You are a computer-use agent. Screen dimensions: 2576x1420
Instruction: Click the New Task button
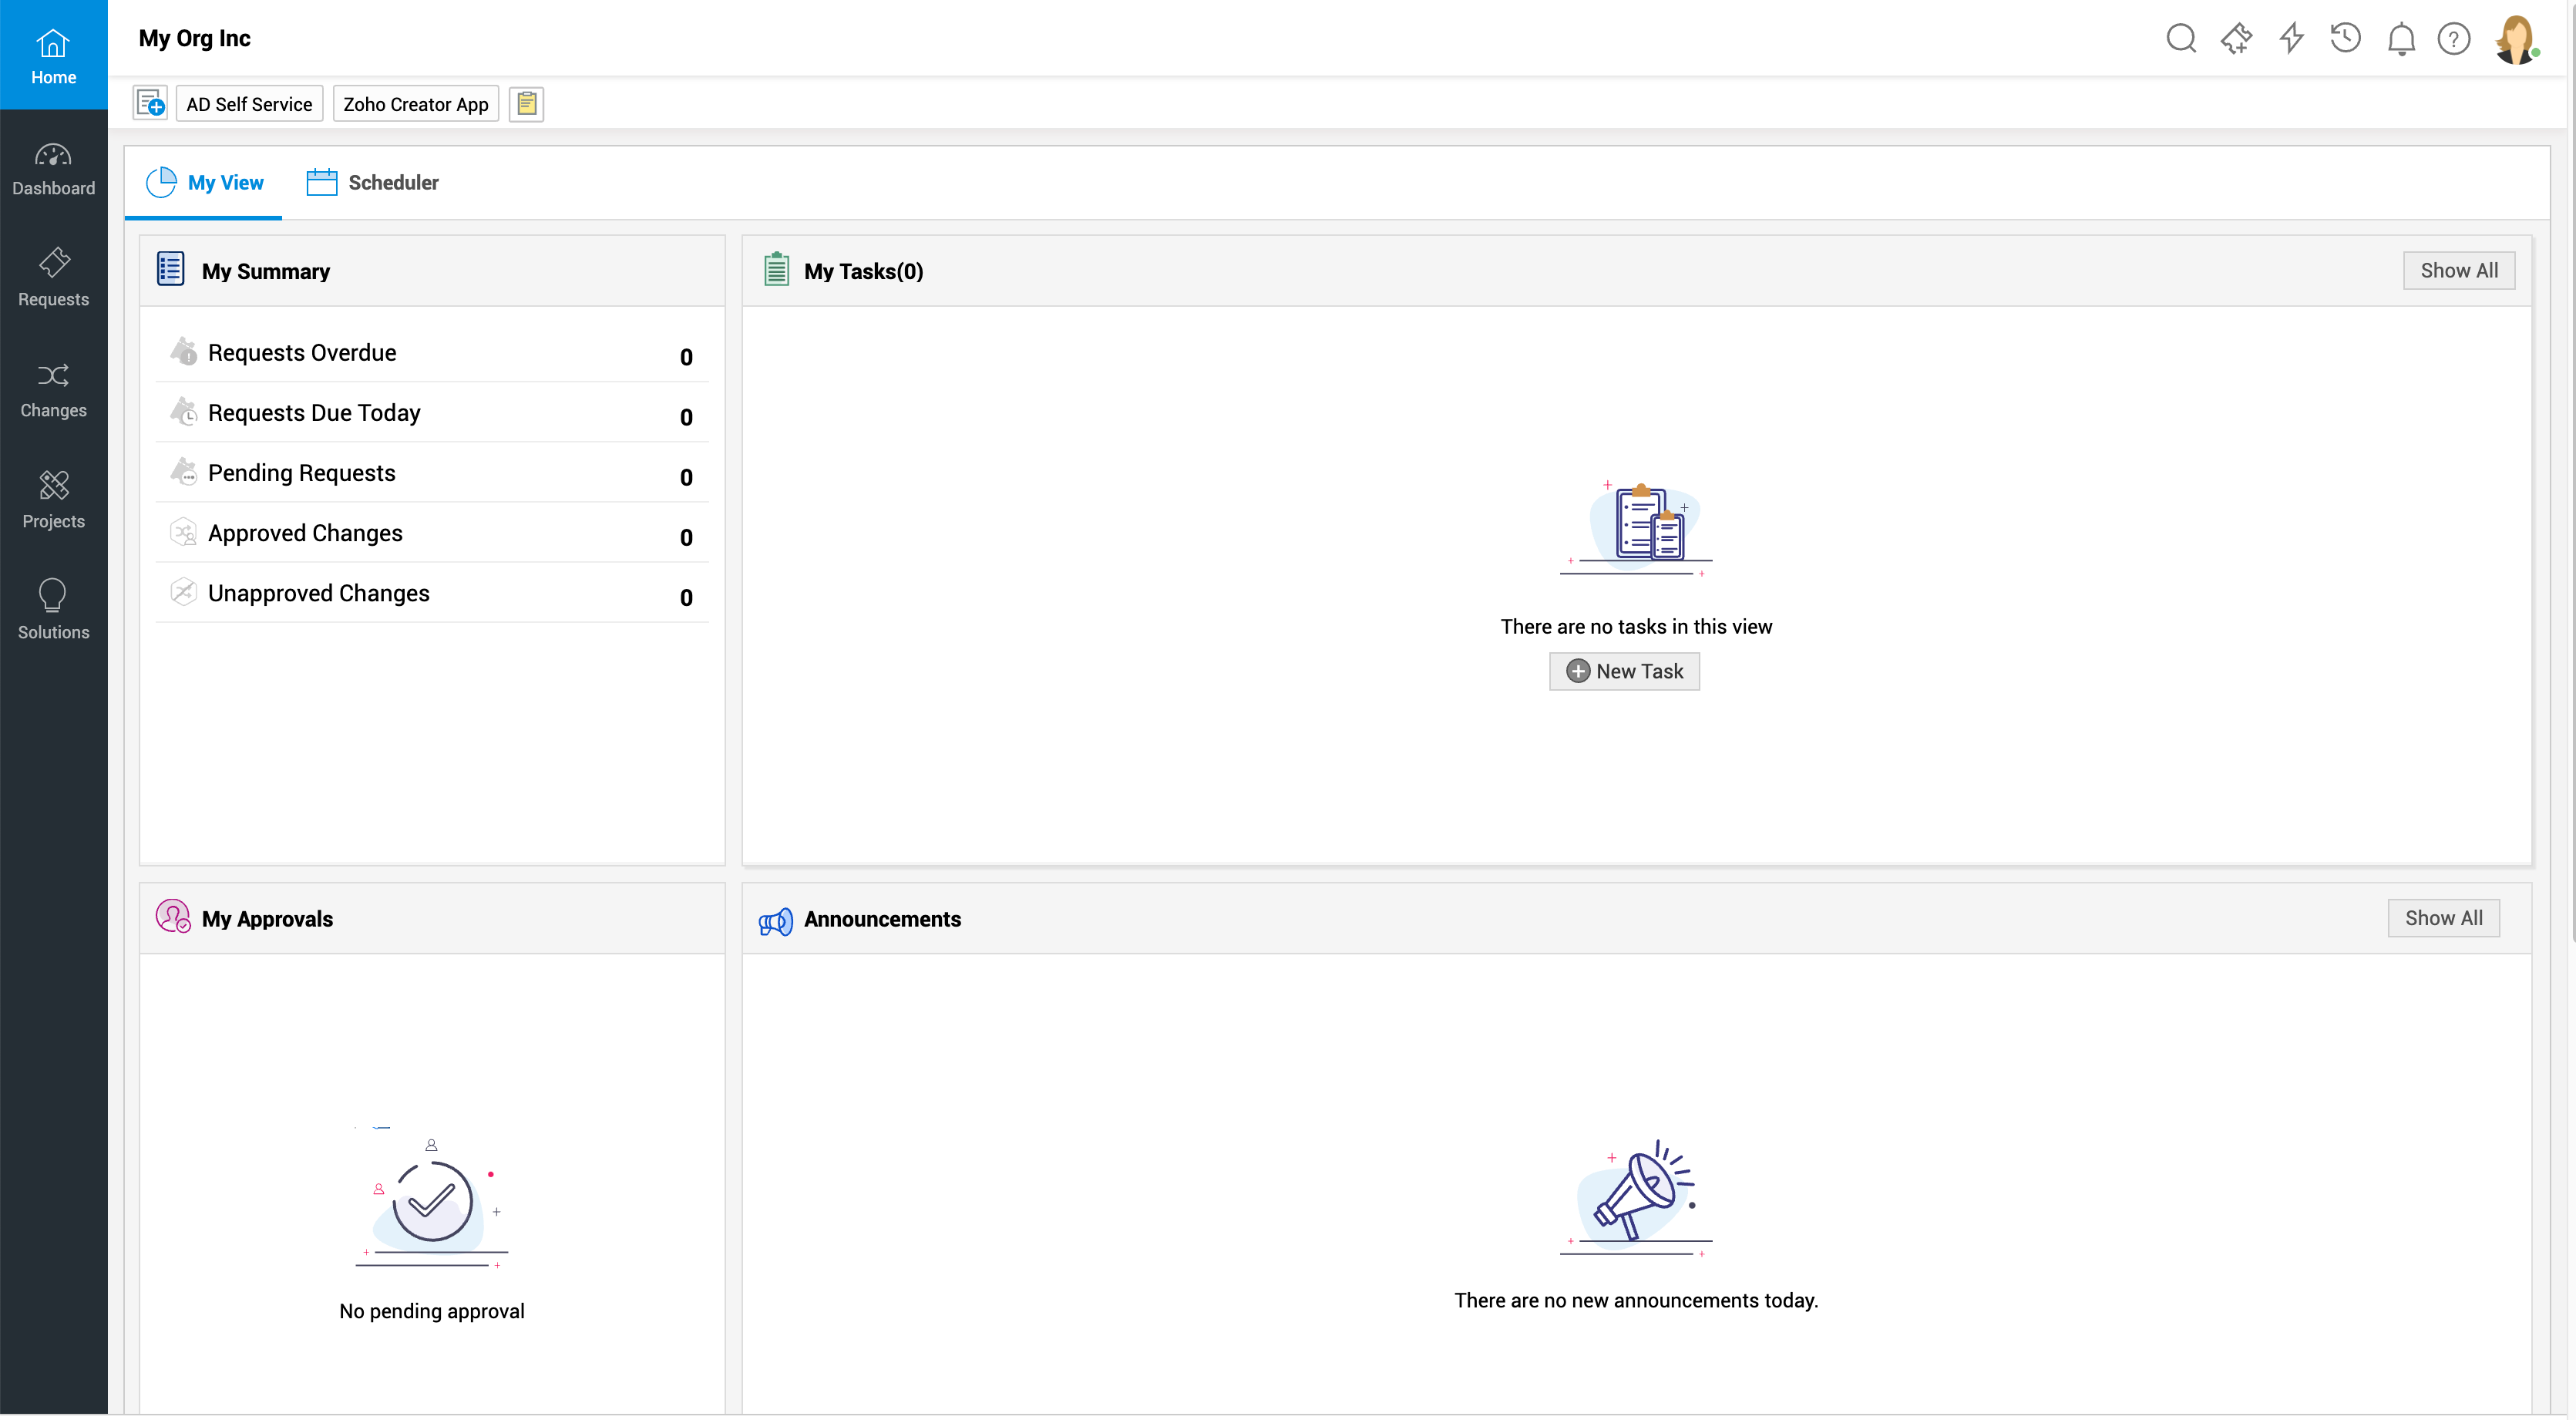point(1624,671)
